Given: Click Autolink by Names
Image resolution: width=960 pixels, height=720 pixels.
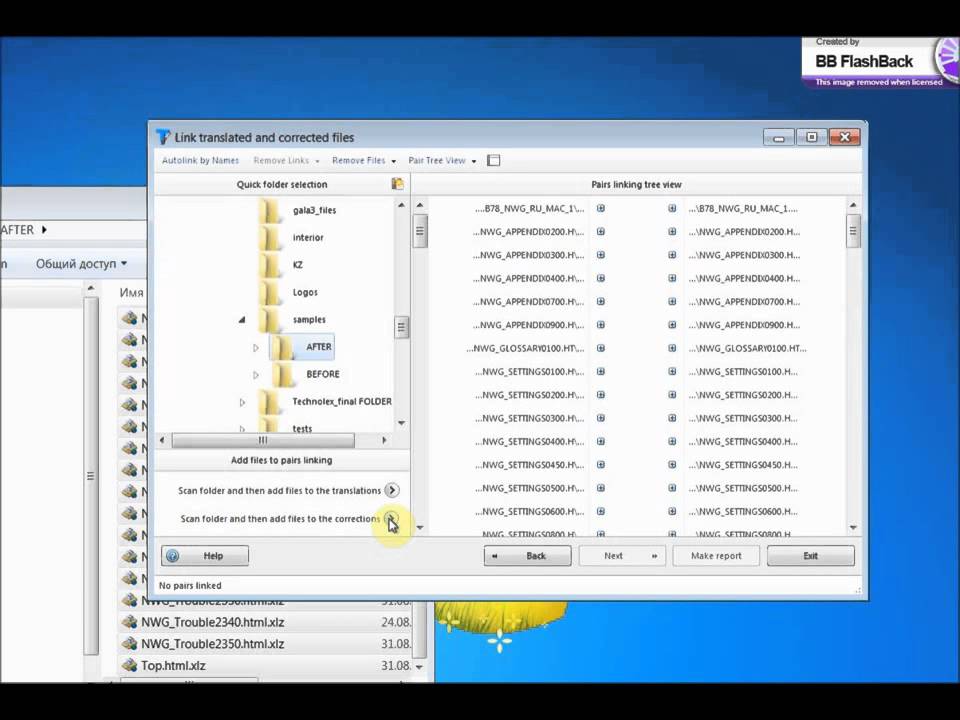Looking at the screenshot, I should 200,160.
